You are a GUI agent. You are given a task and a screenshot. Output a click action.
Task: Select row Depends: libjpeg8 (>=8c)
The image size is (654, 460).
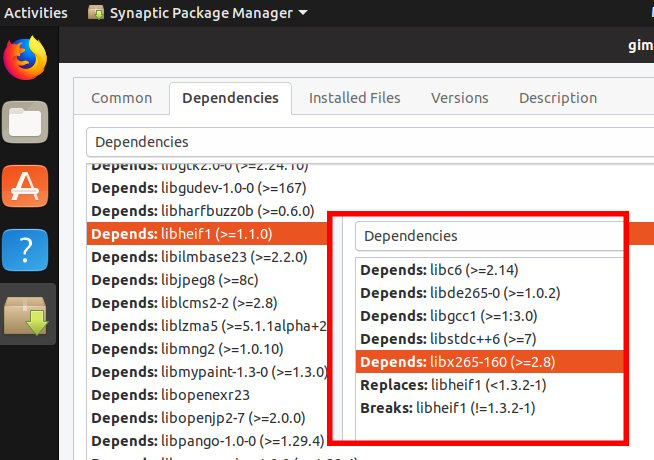coord(207,280)
